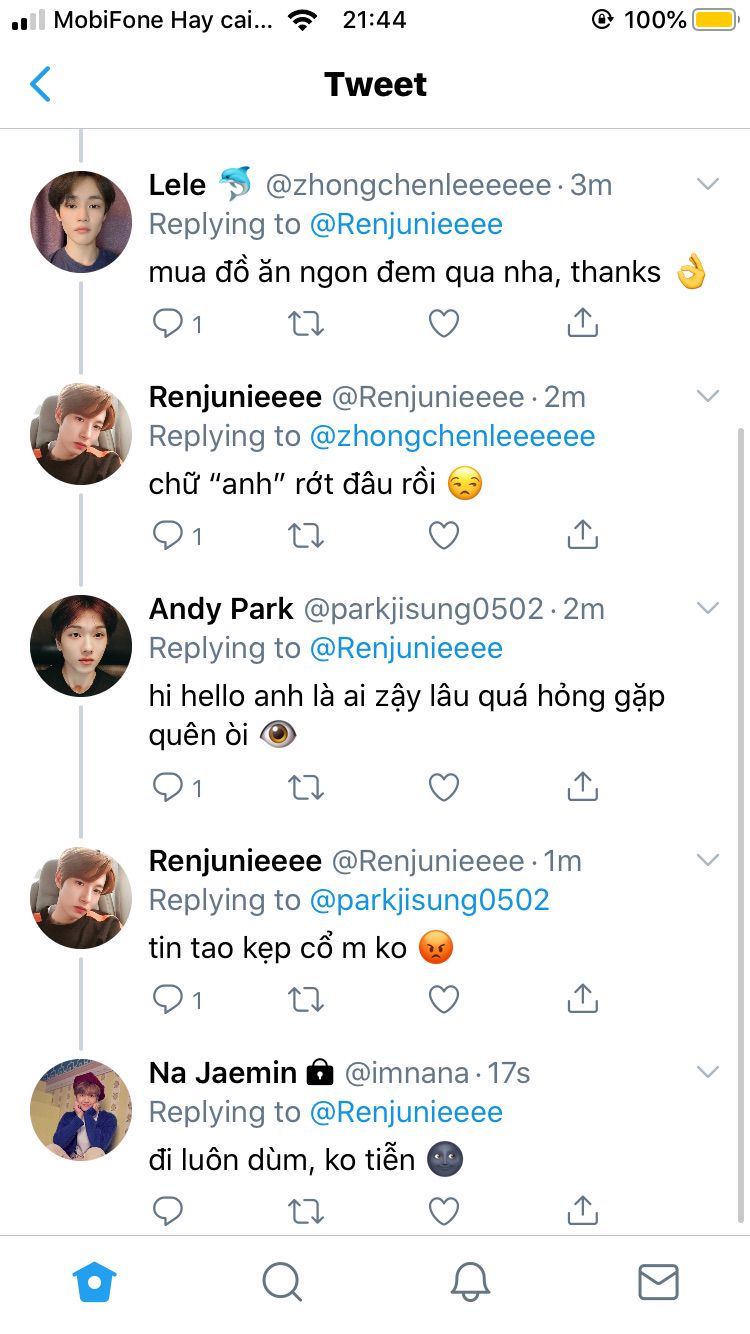
Task: Retweet Andy Park's reply
Action: 305,788
